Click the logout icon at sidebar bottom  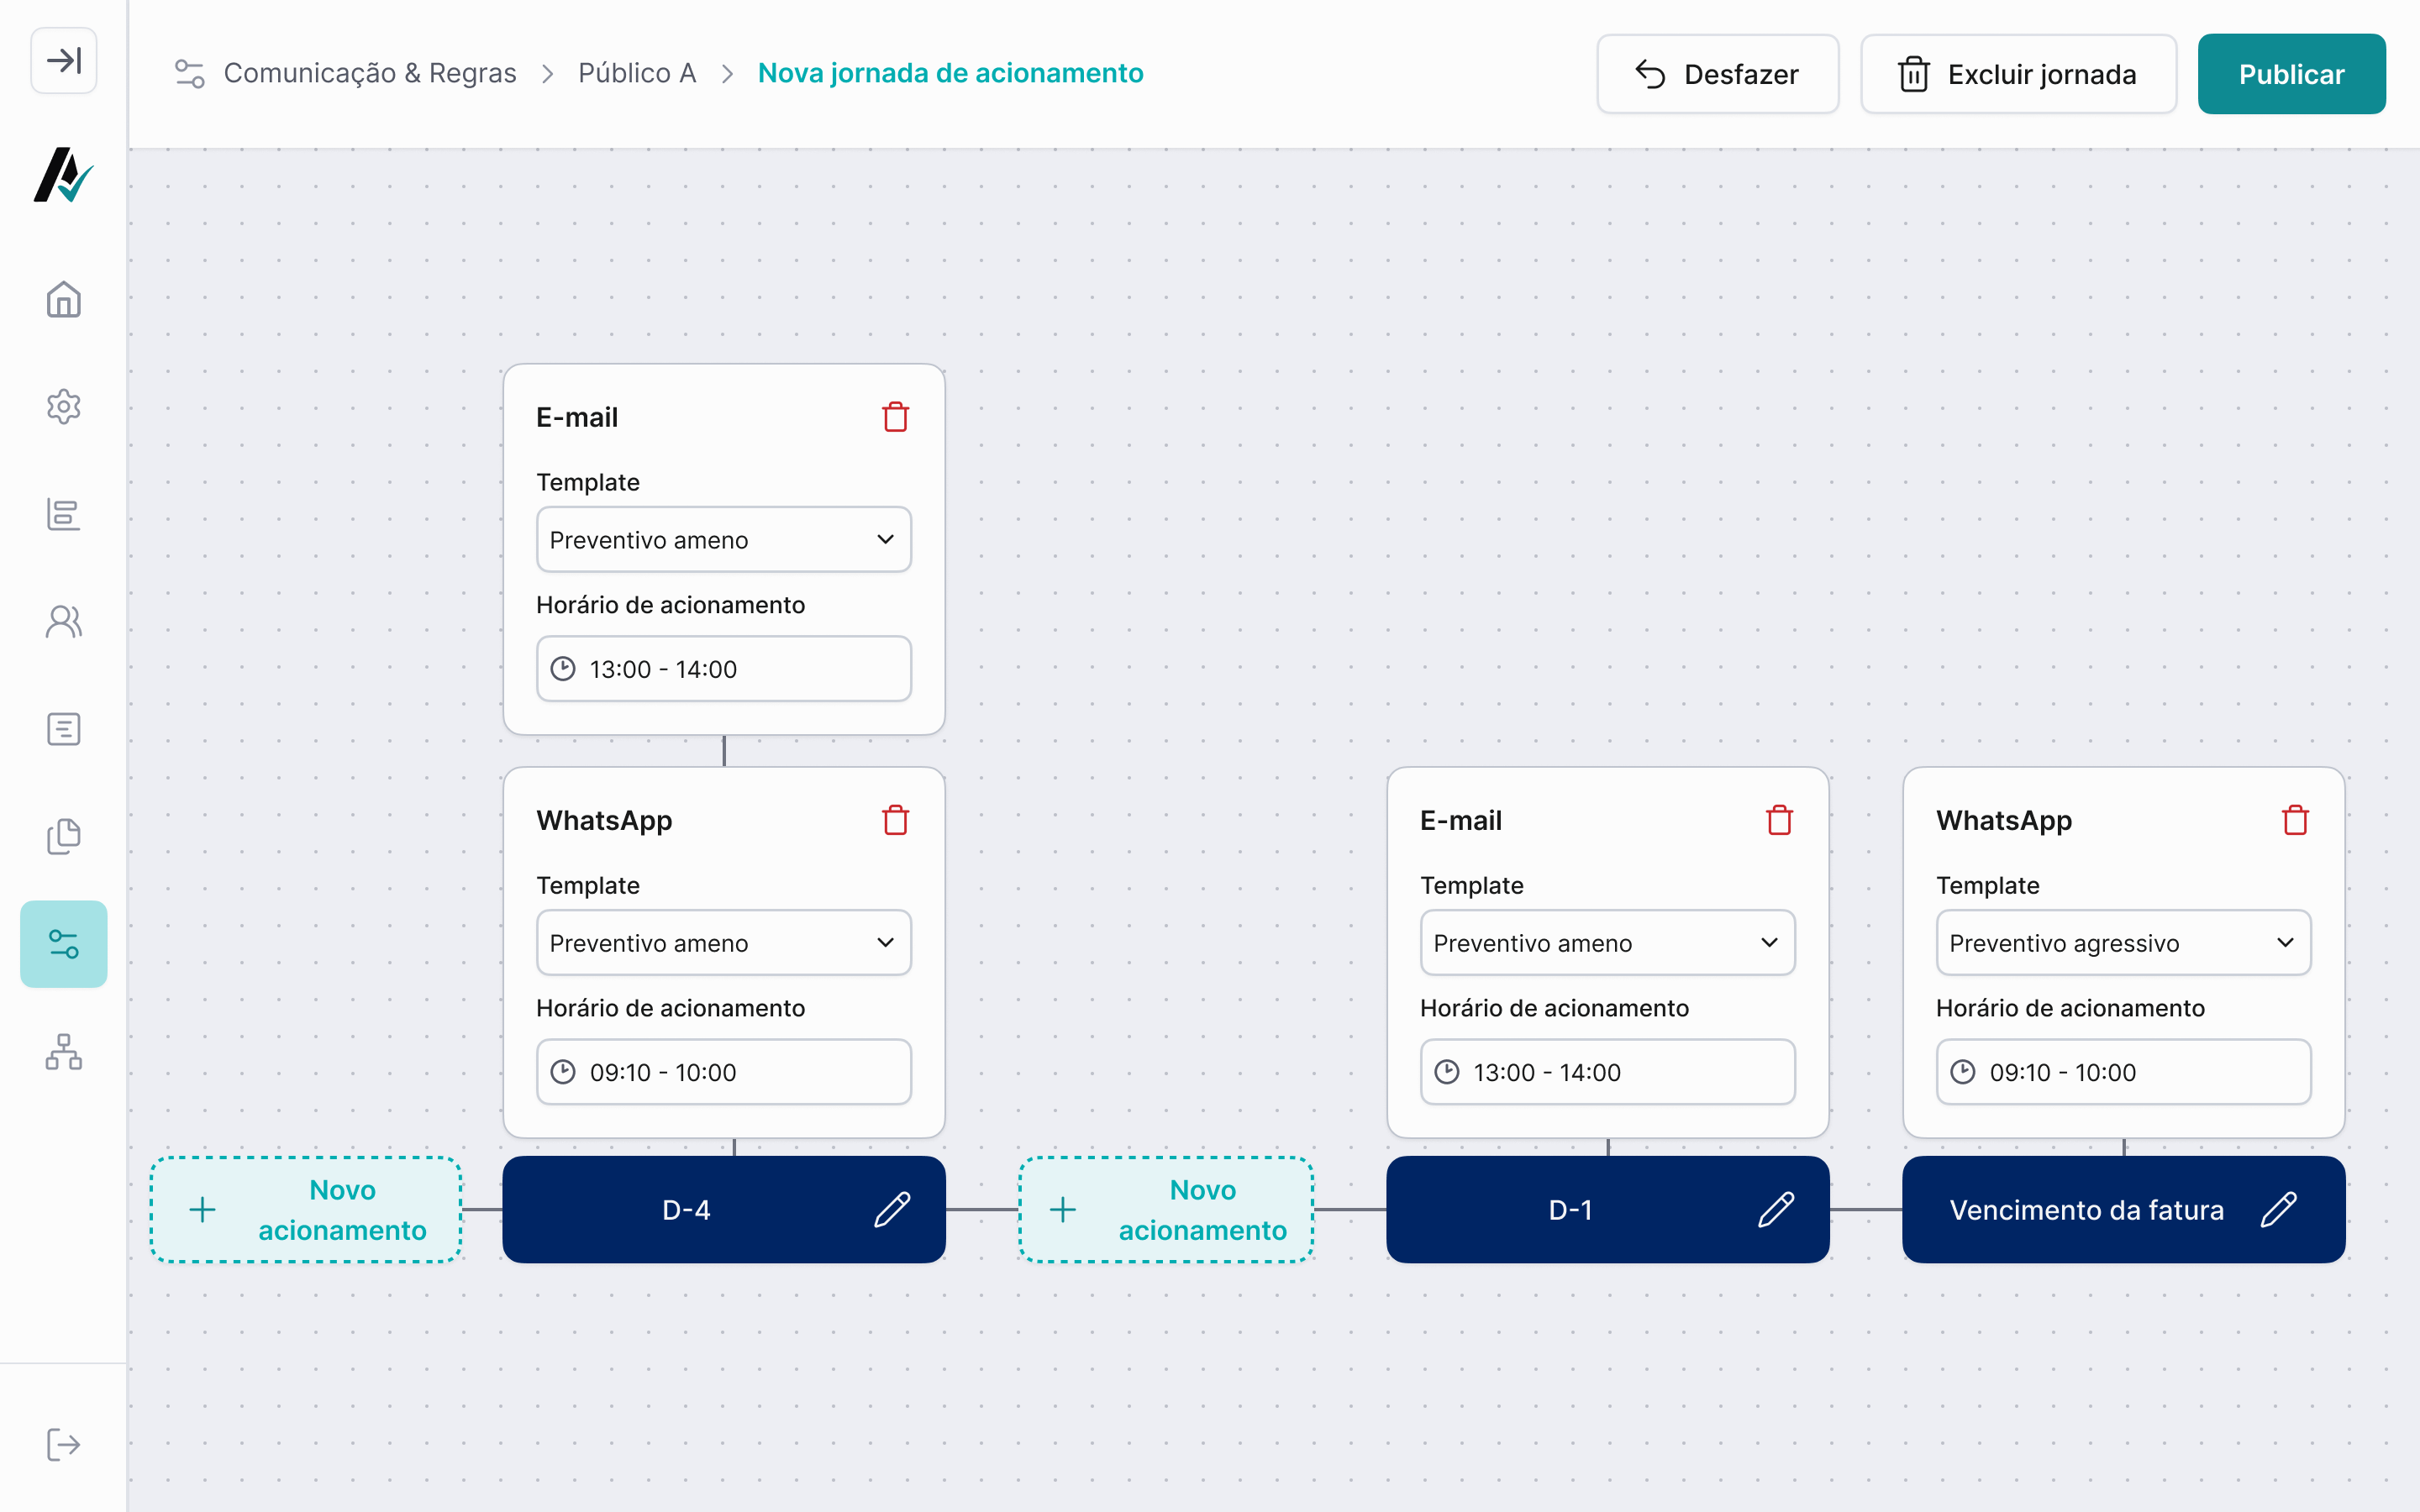tap(64, 1445)
